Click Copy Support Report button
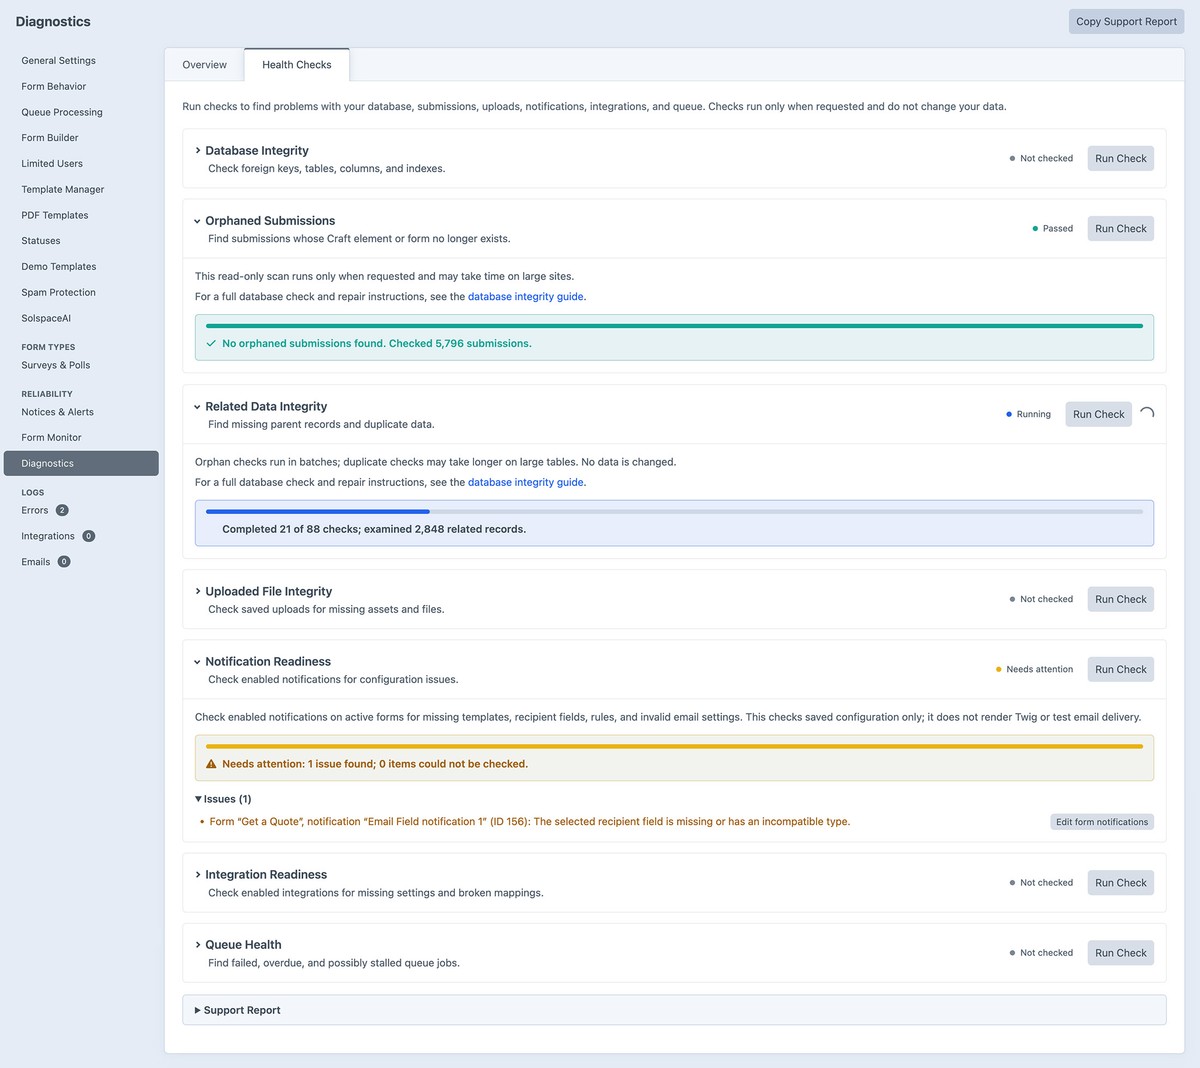Viewport: 1200px width, 1068px height. [x=1126, y=22]
